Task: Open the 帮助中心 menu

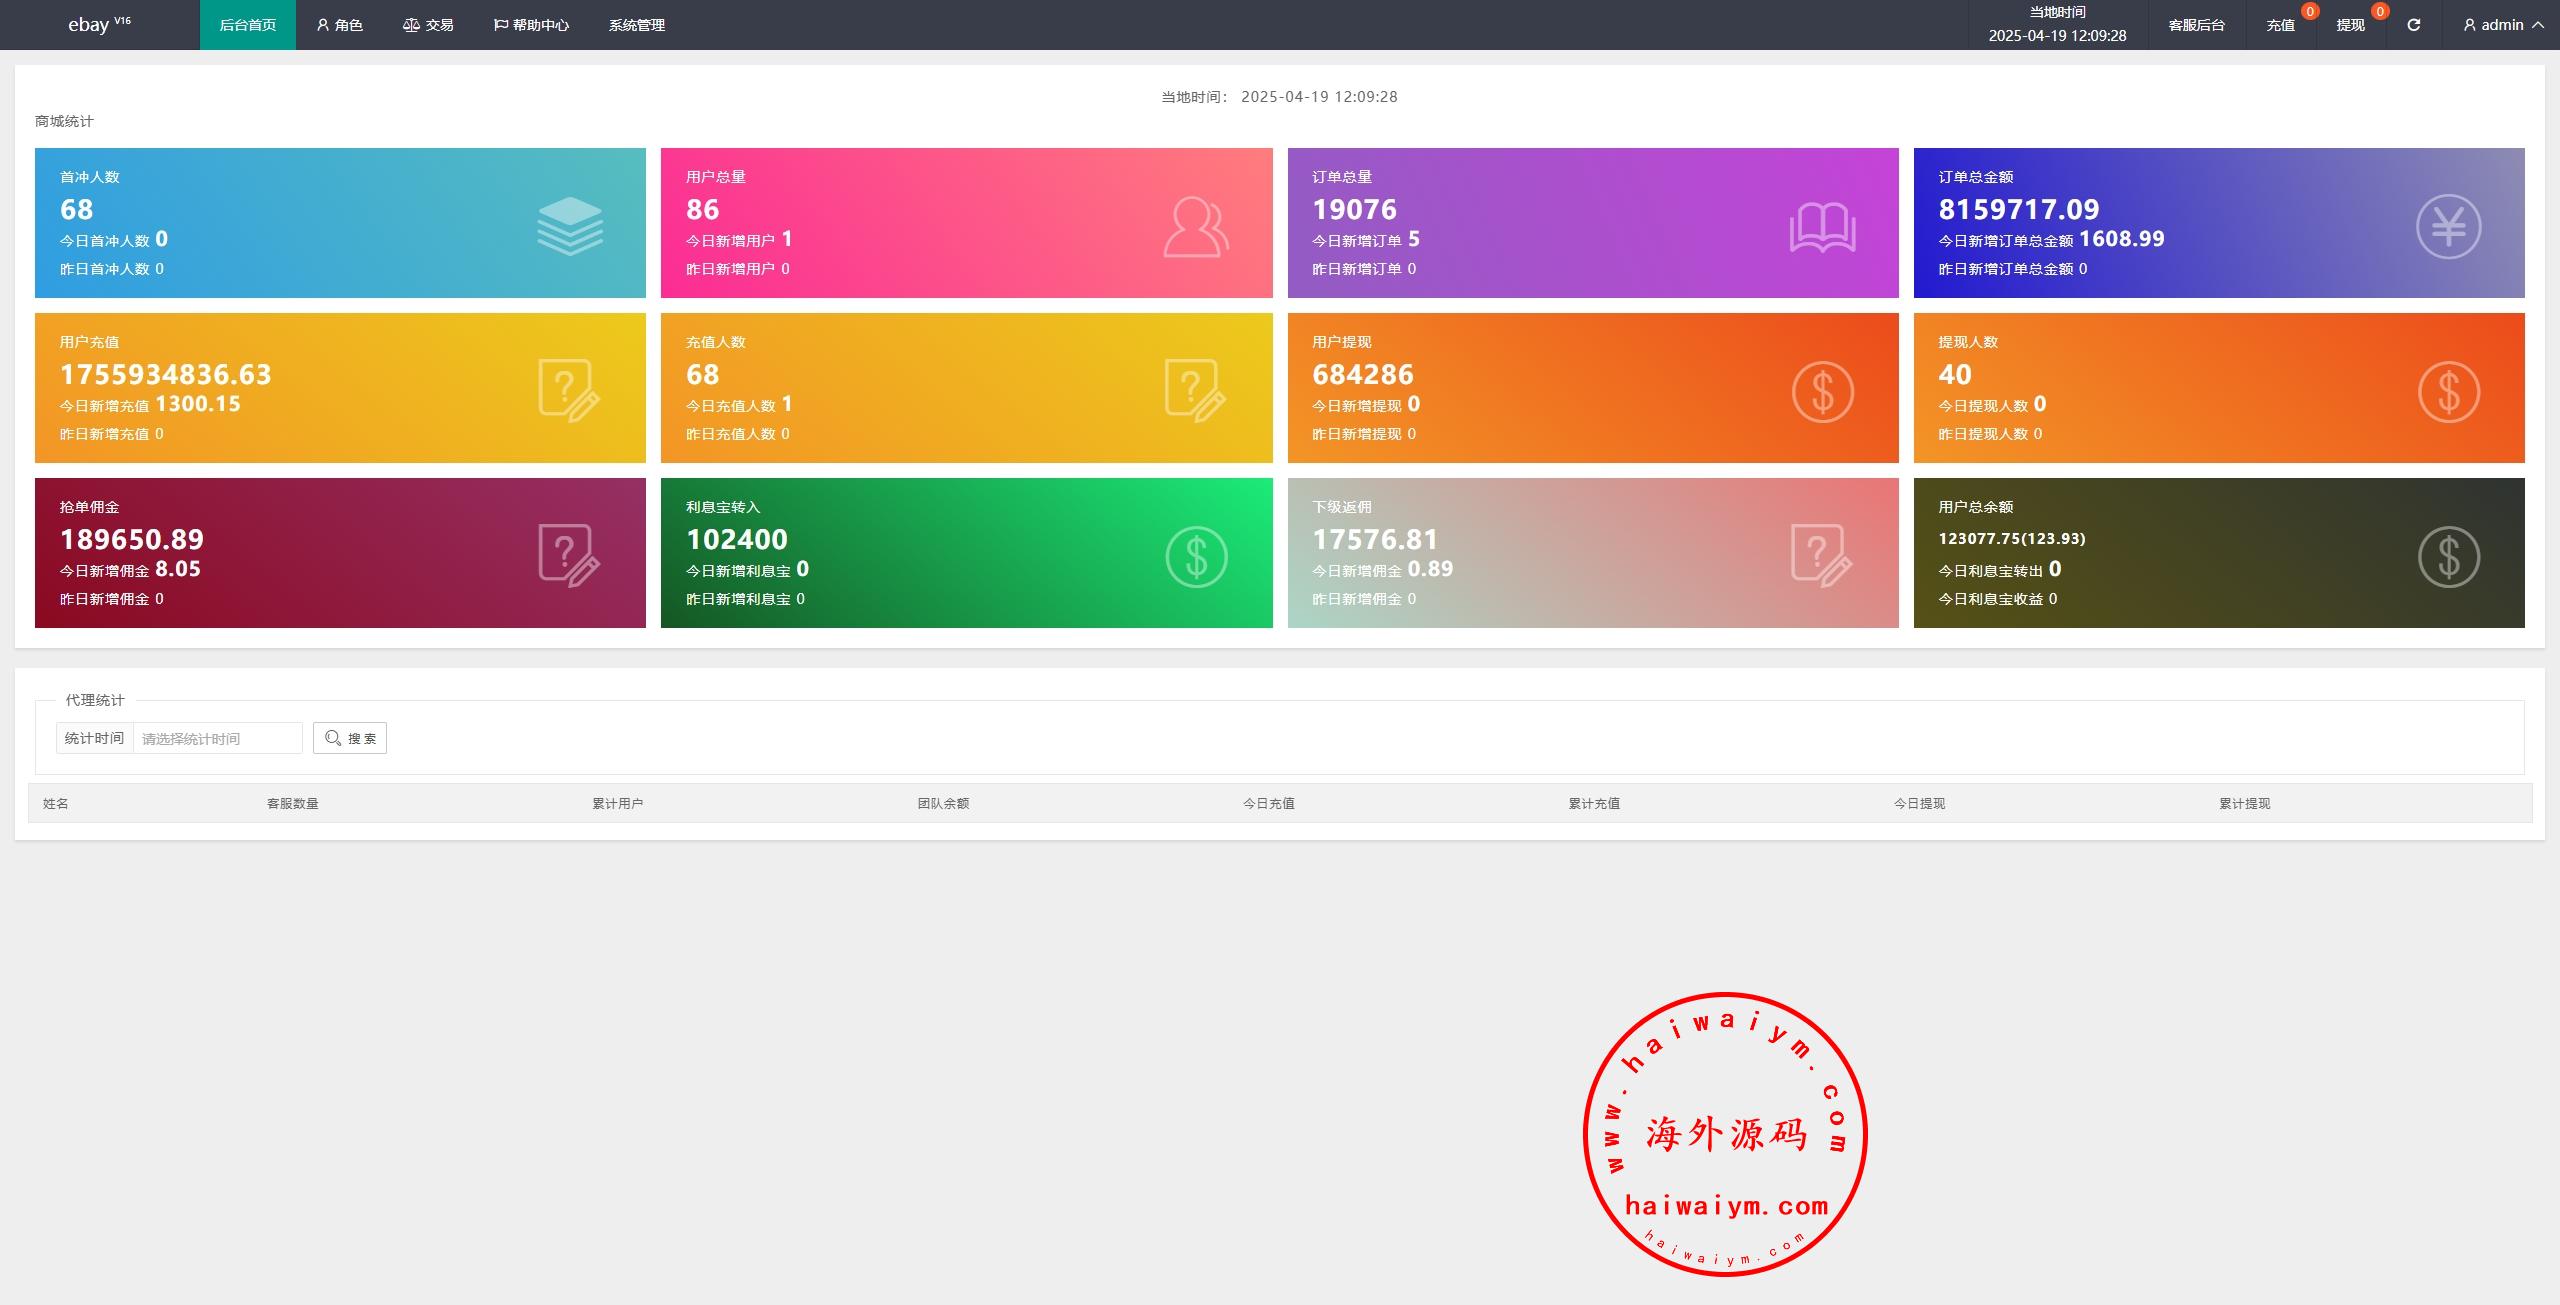Action: pyautogui.click(x=531, y=25)
